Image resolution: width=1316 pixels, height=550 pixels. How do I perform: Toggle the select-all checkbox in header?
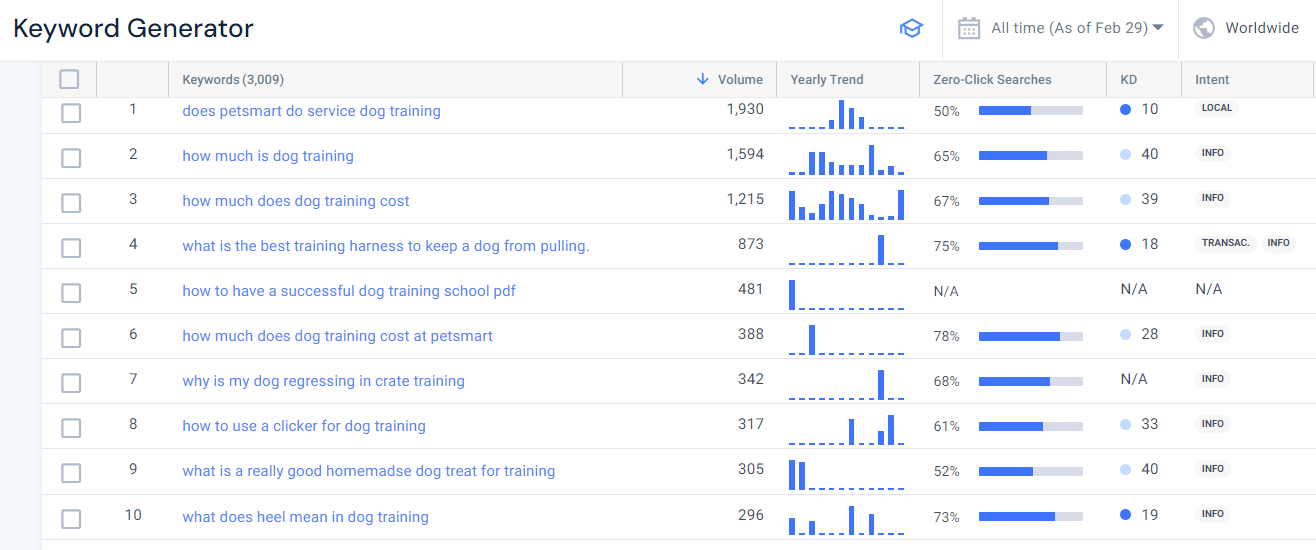69,79
